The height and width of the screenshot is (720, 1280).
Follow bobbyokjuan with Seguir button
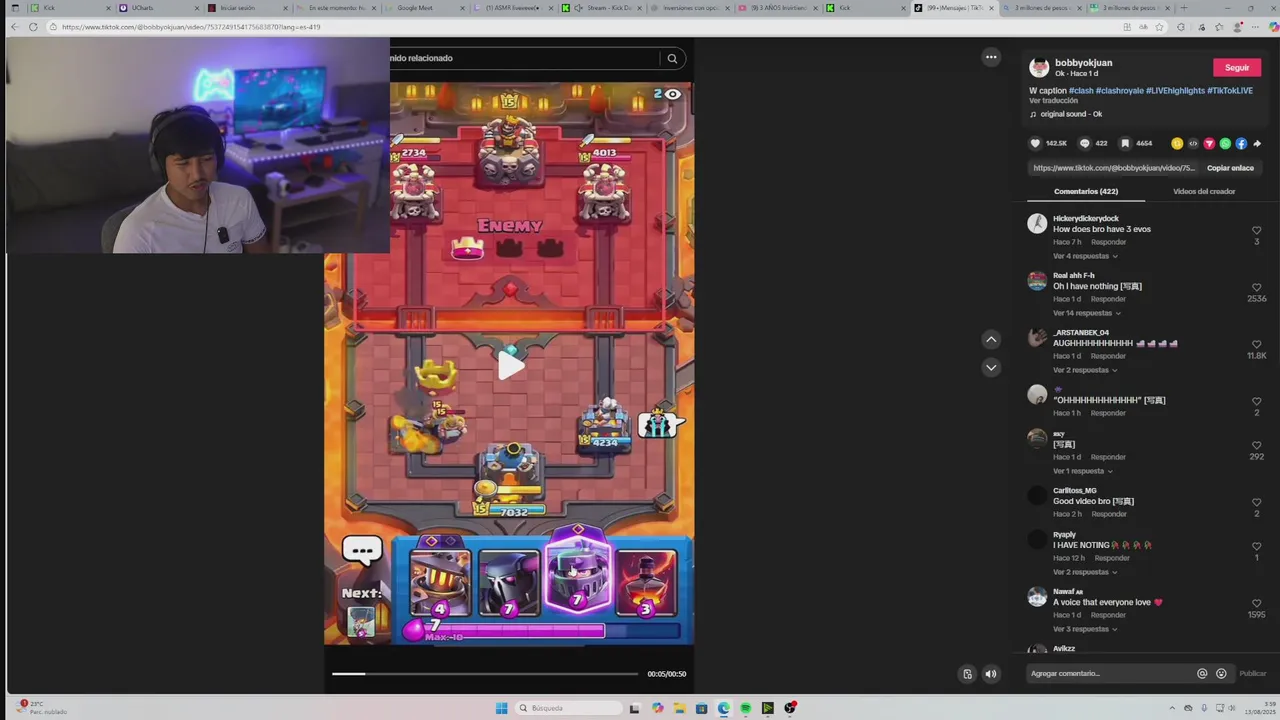click(x=1237, y=67)
